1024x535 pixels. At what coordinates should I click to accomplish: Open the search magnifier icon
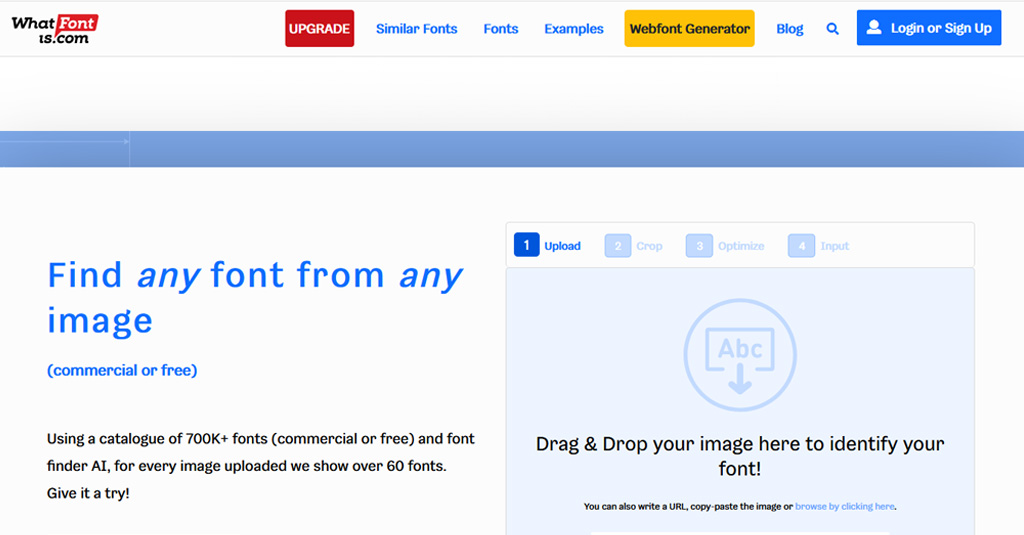832,29
